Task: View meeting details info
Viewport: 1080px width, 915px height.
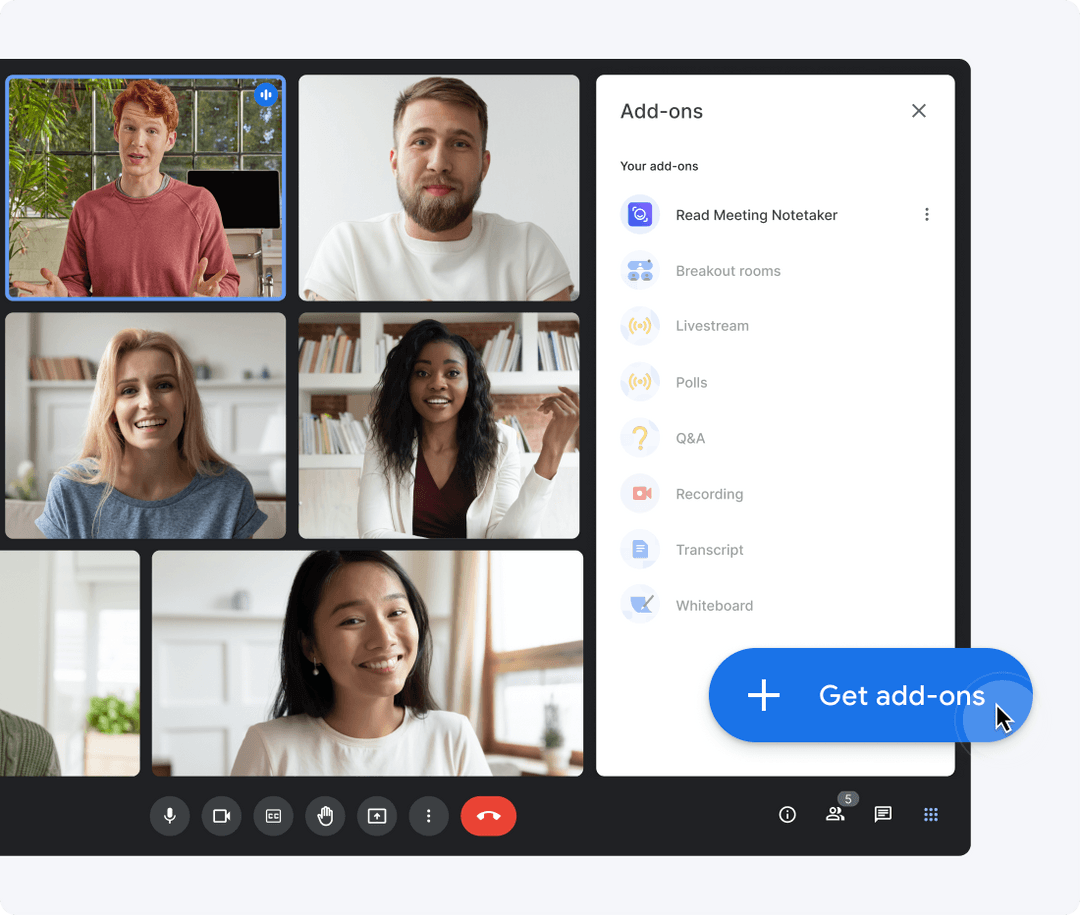Action: click(787, 815)
